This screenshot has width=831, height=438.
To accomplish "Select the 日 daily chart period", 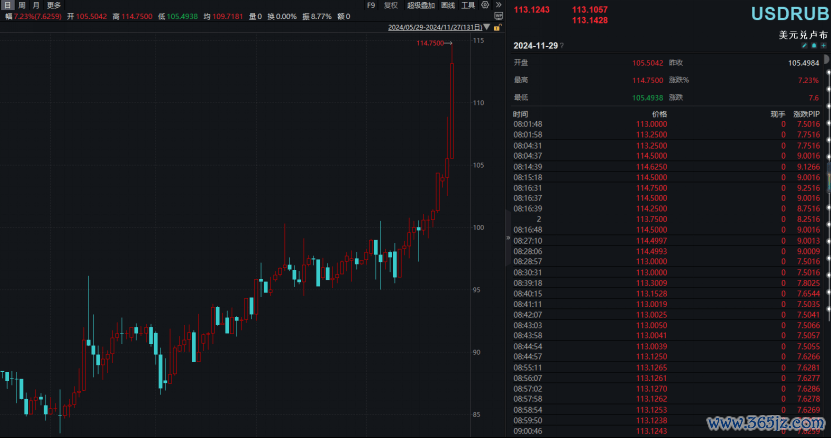I will click(7, 5).
